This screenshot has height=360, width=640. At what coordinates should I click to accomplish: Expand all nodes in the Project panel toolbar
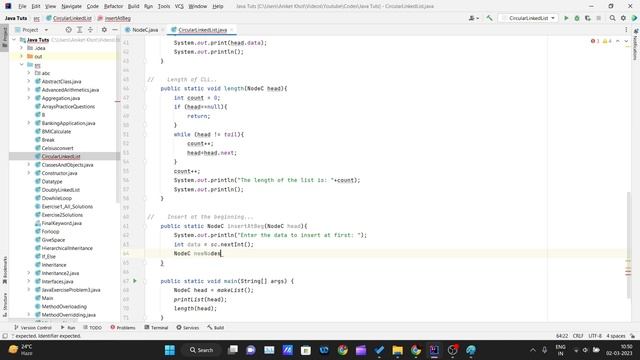pyautogui.click(x=80, y=30)
